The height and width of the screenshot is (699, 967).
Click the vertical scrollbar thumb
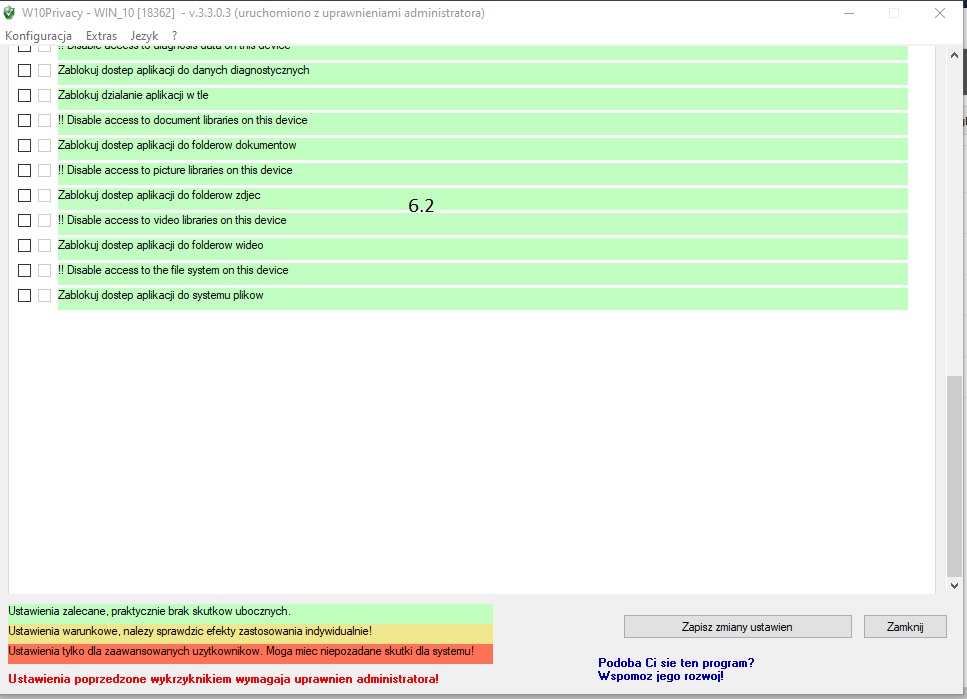pos(954,476)
